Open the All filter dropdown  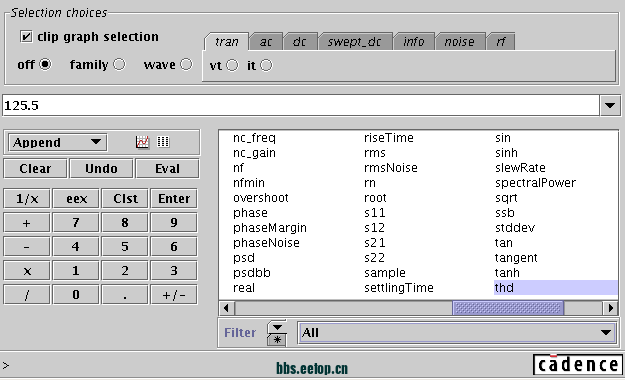pos(456,333)
